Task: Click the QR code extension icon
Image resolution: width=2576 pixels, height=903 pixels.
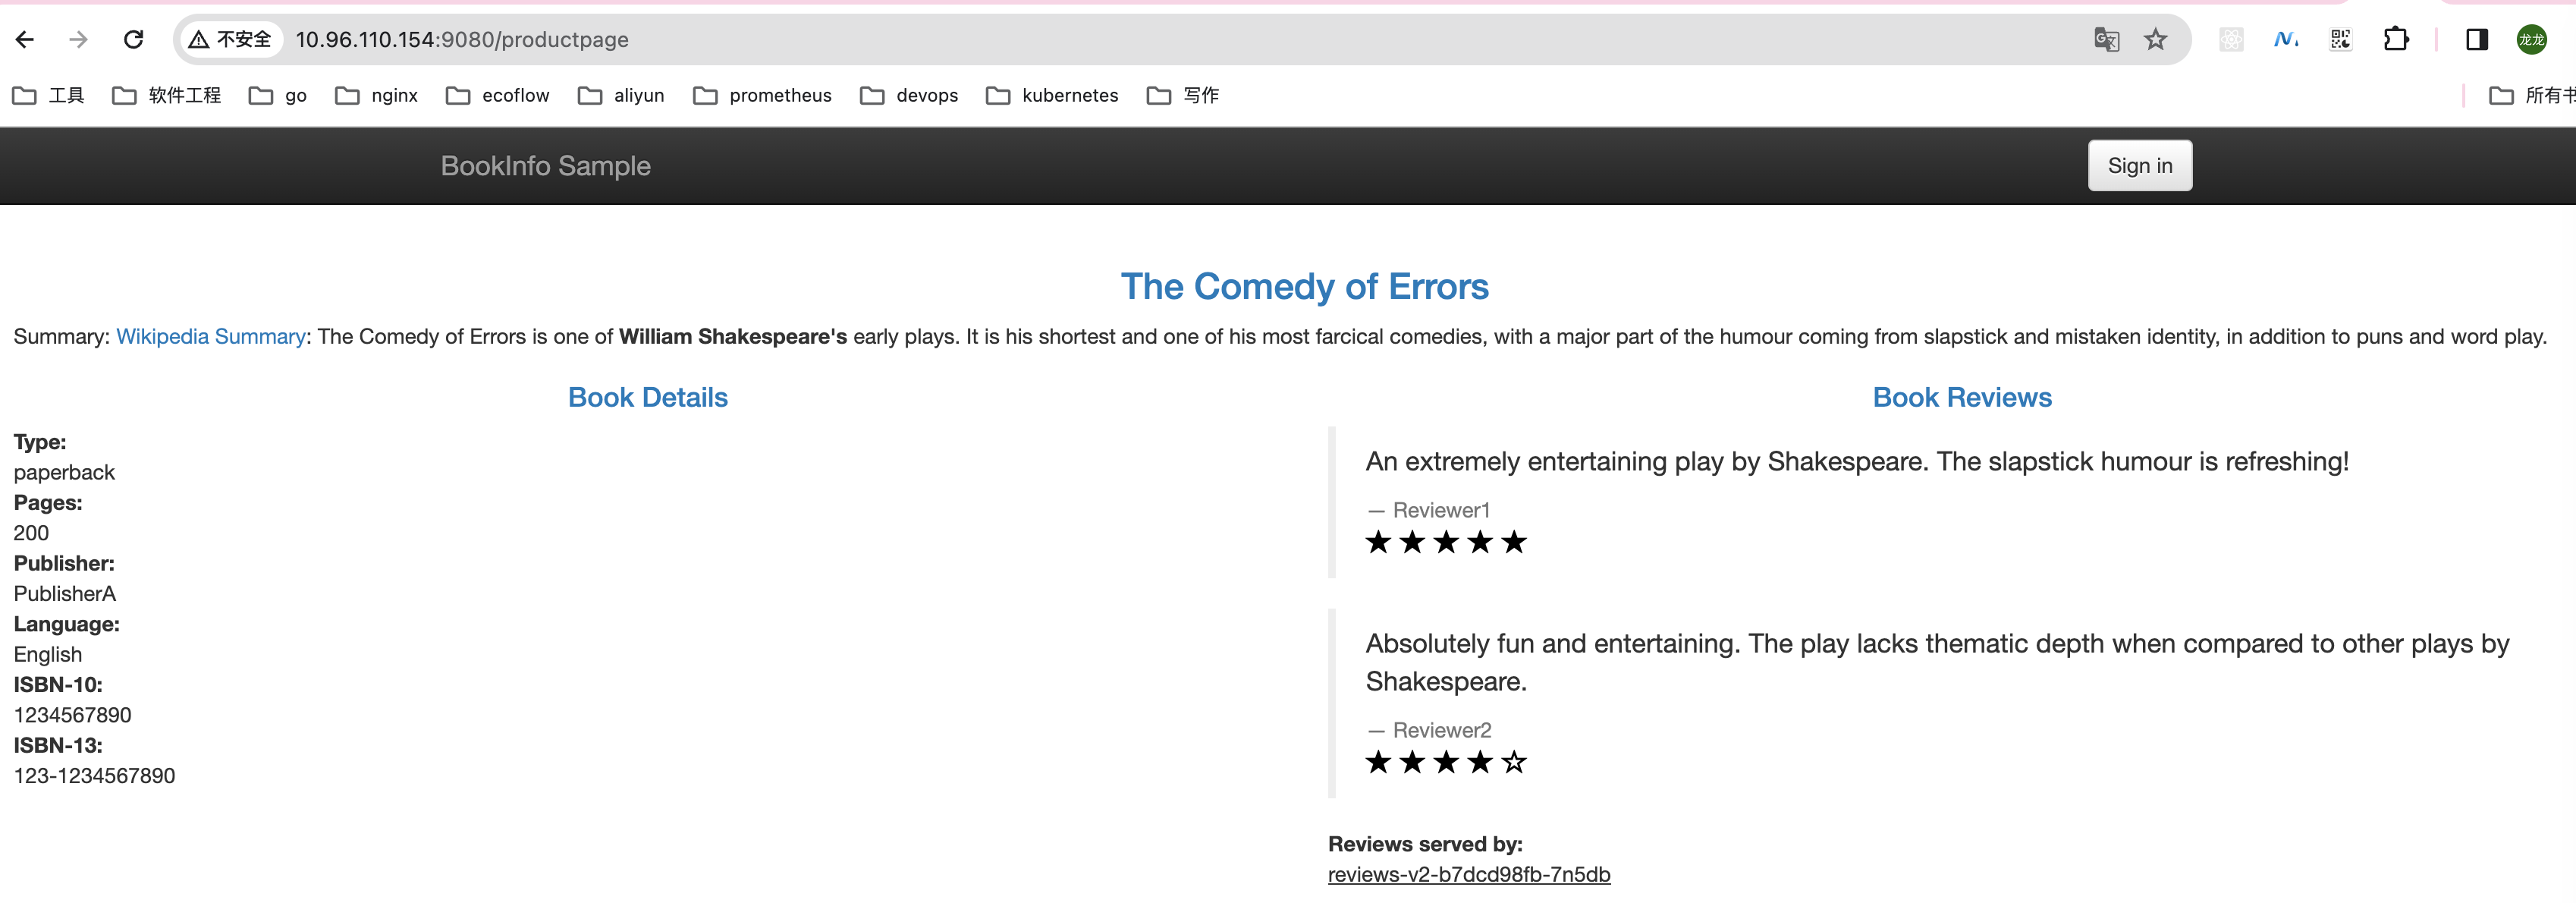Action: pos(2340,39)
